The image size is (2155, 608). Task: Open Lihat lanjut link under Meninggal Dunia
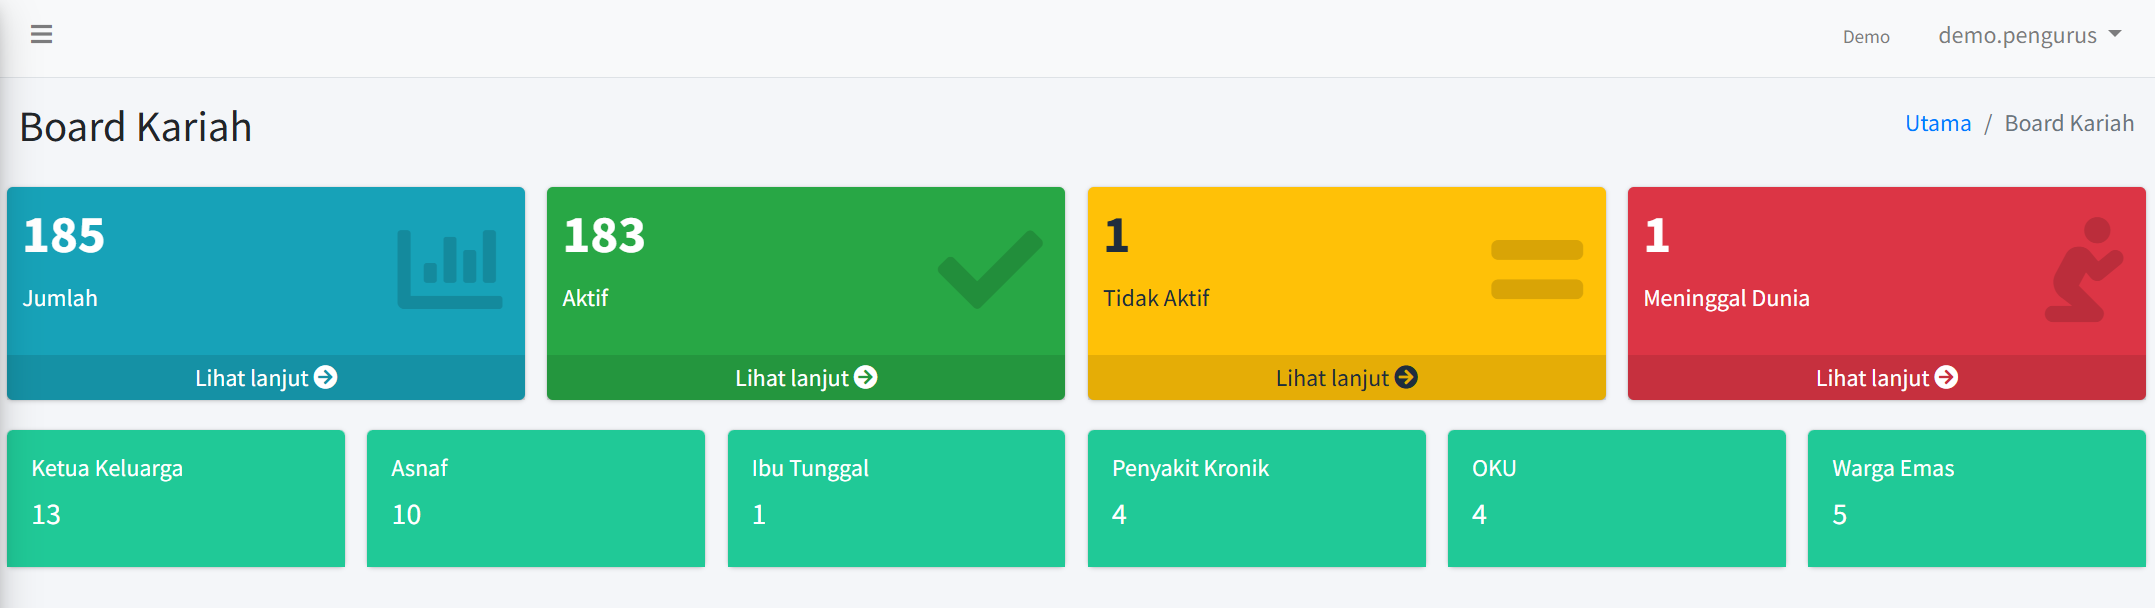pos(1872,378)
